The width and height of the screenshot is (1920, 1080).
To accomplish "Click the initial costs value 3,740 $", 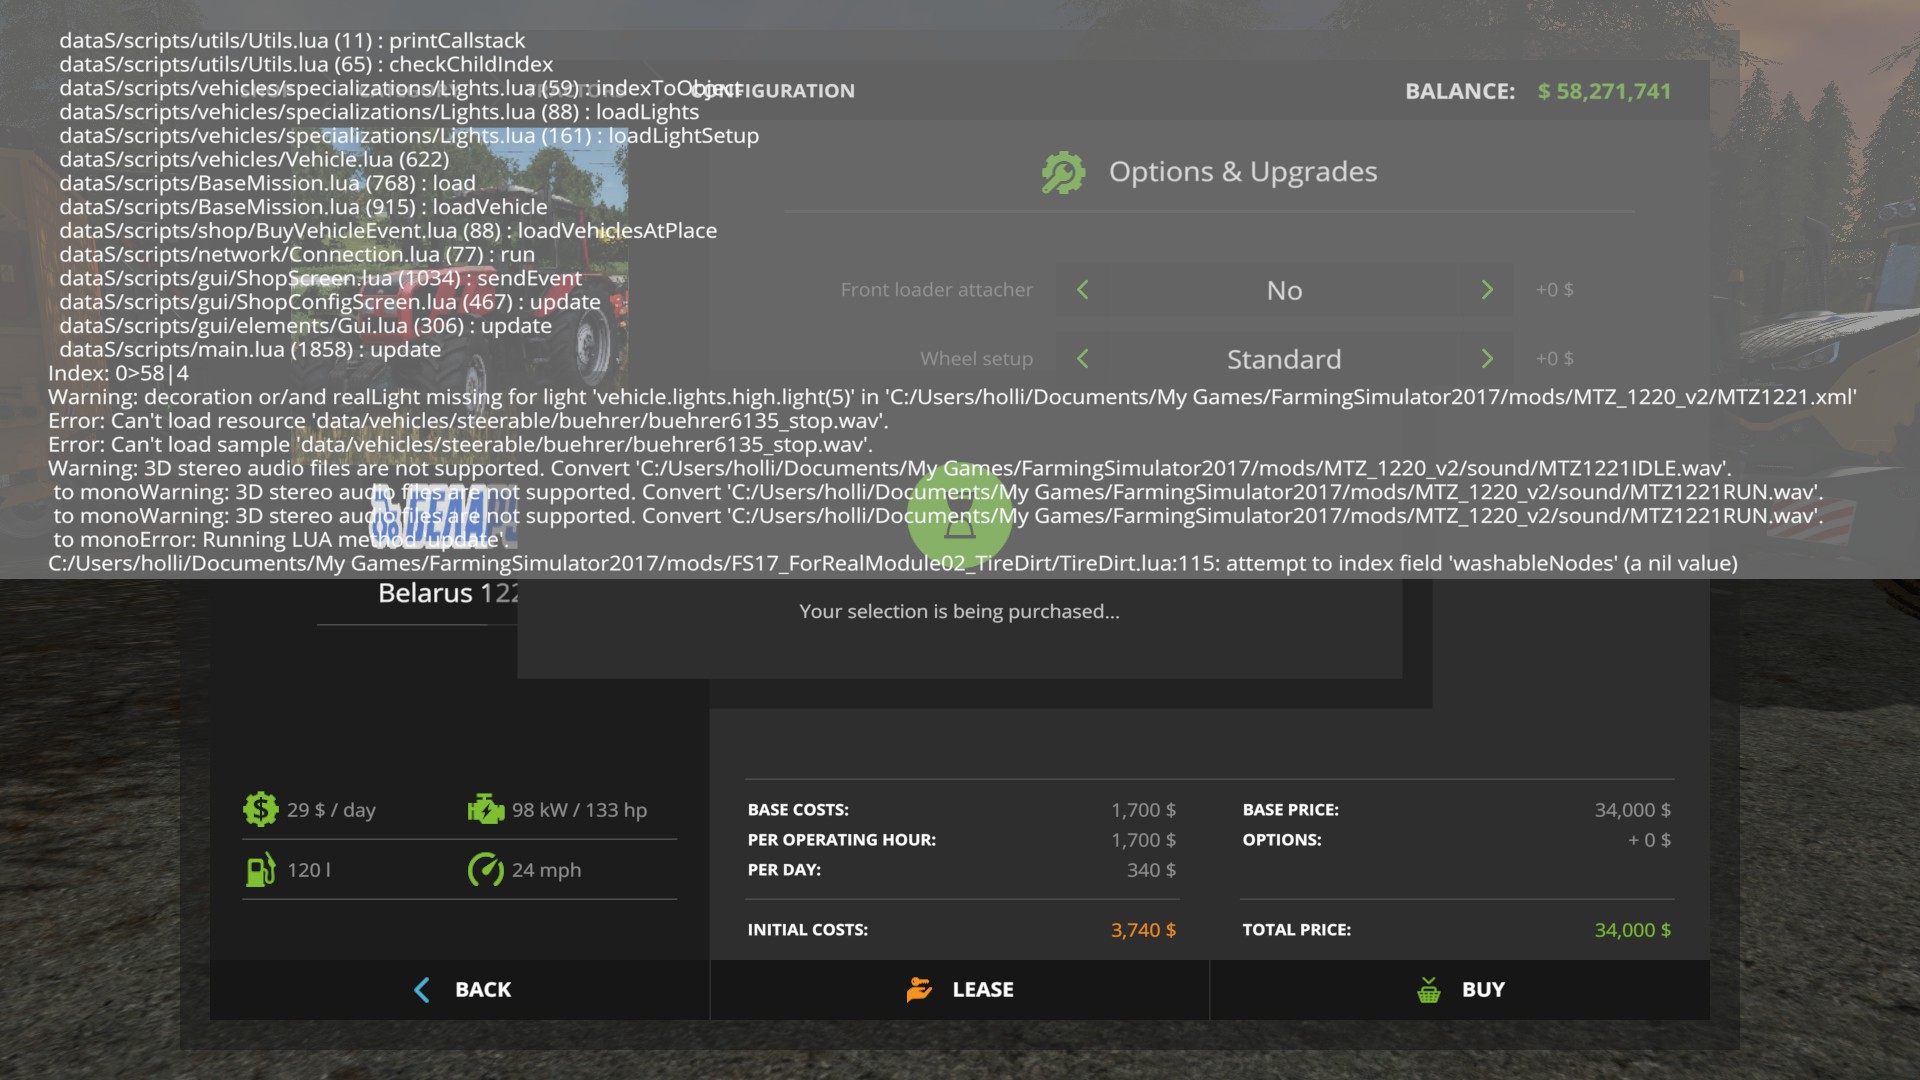I will [1144, 930].
